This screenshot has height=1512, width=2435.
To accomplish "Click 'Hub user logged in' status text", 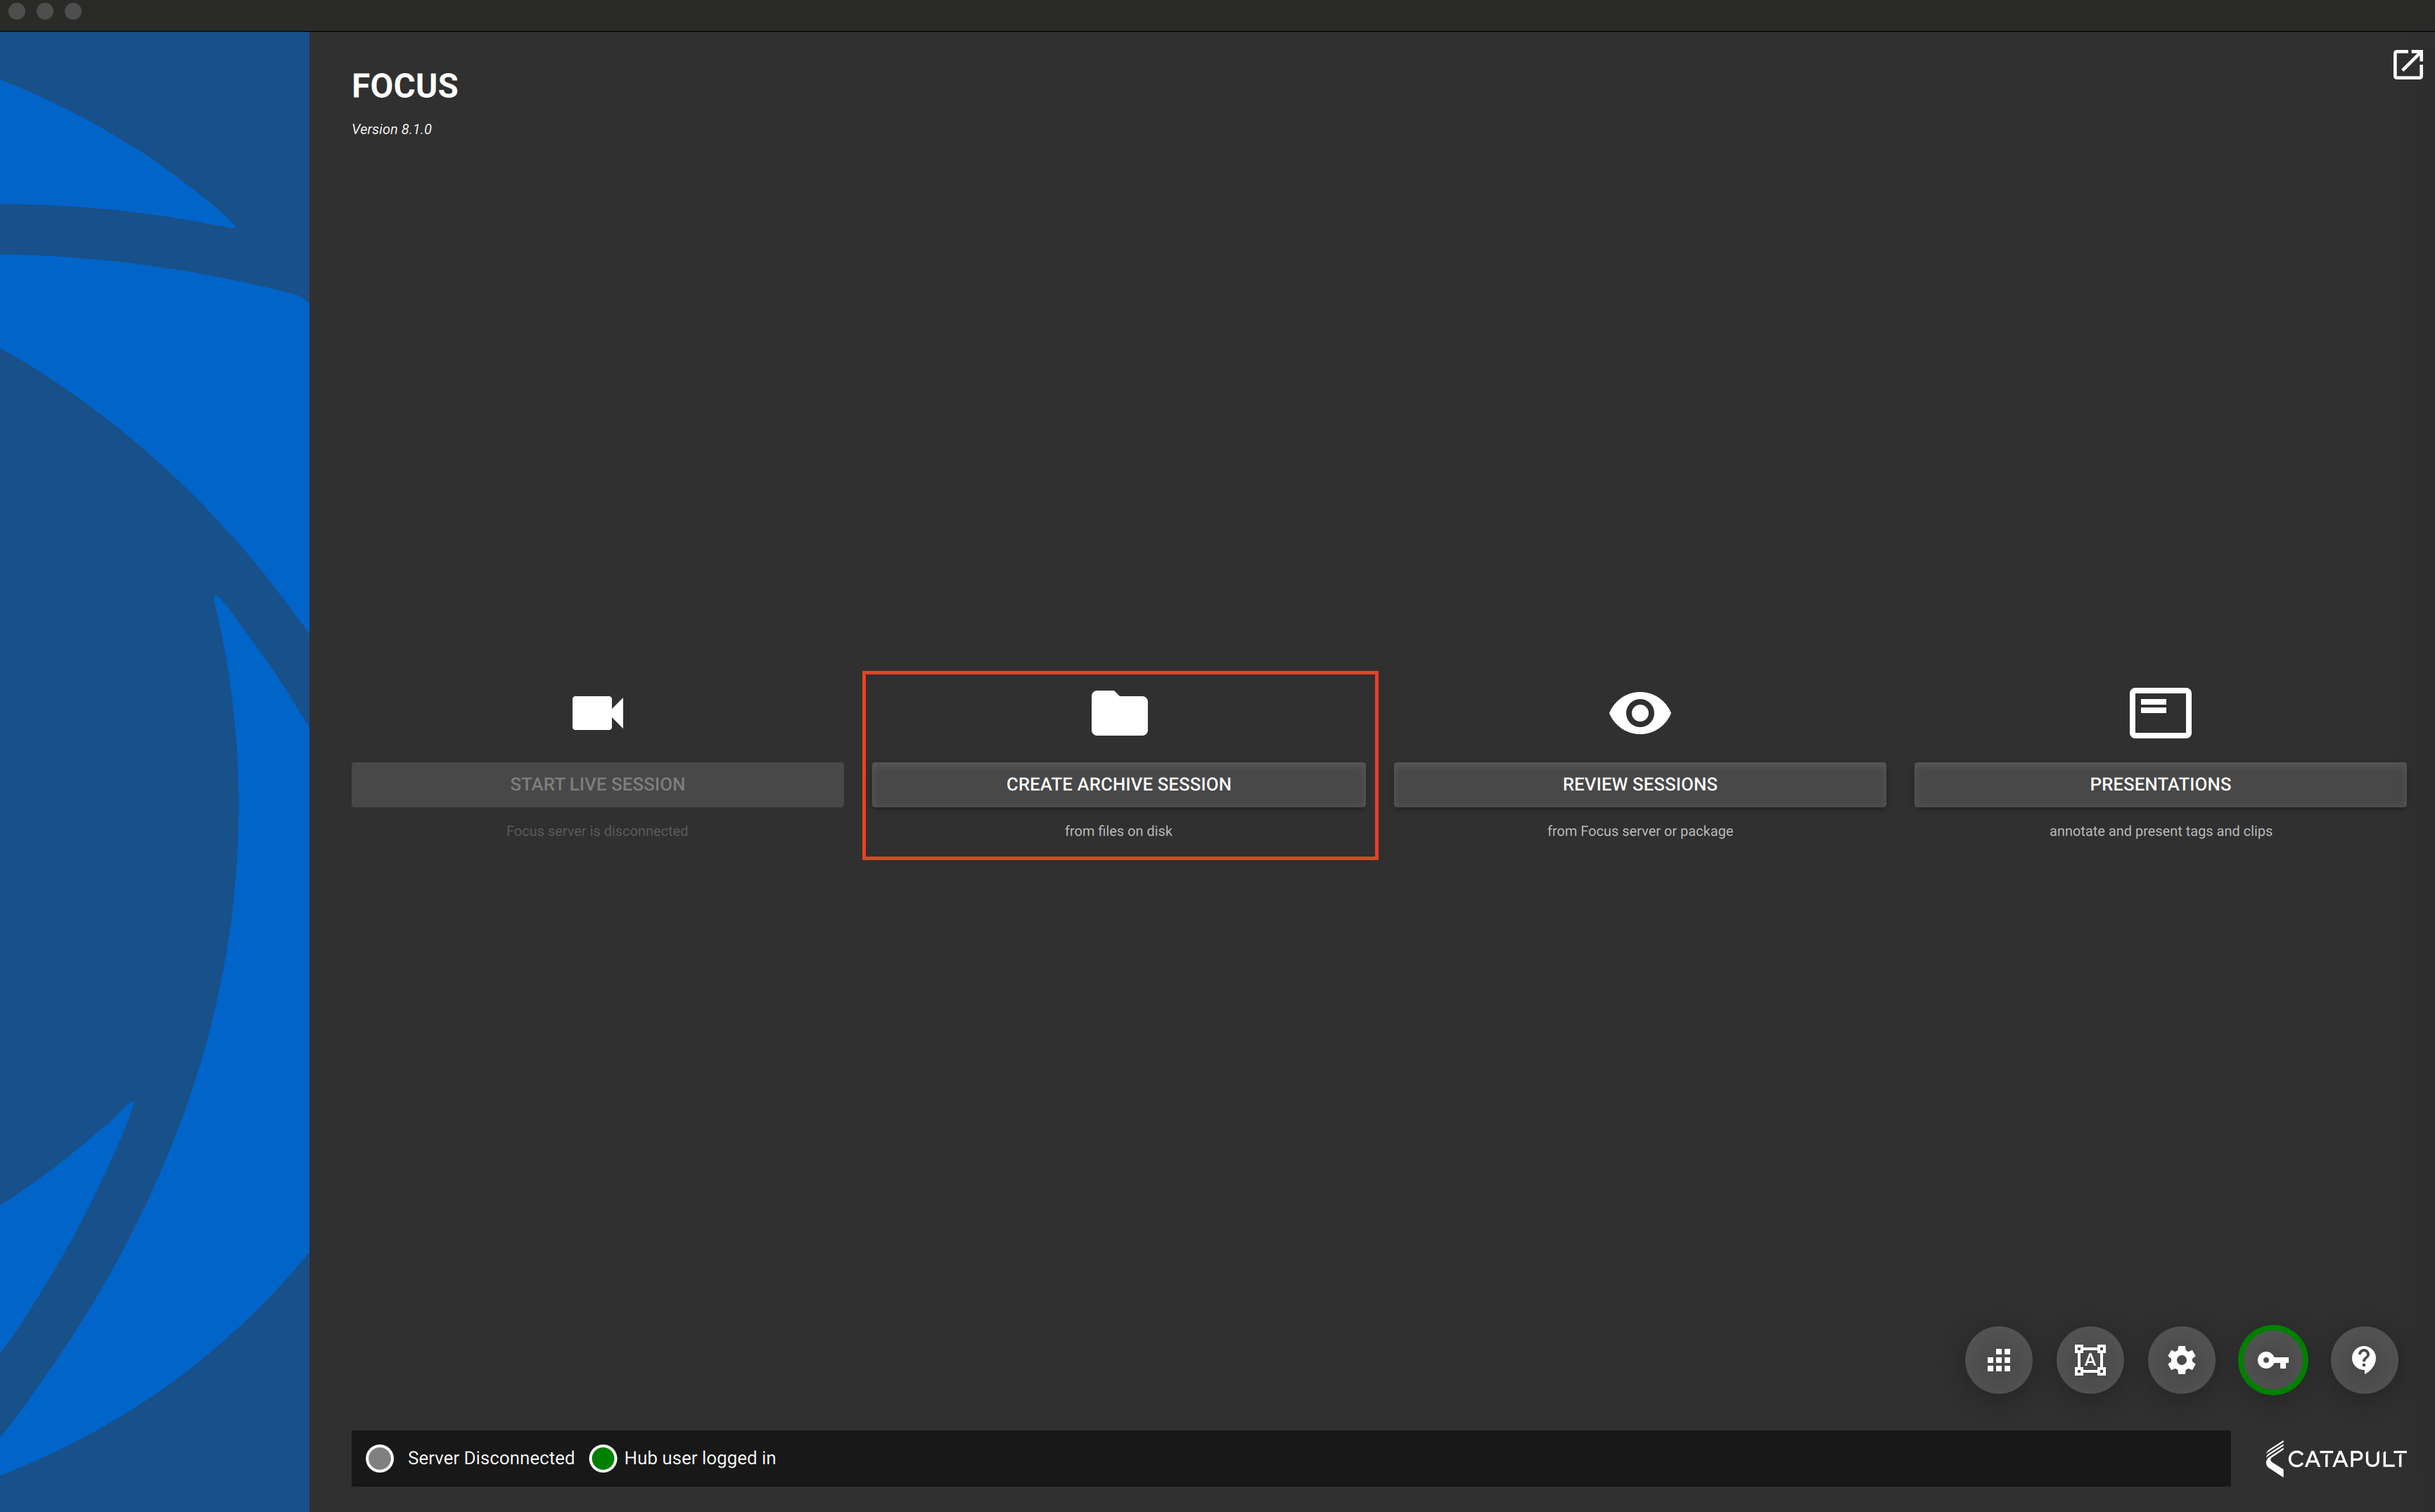I will pos(700,1458).
